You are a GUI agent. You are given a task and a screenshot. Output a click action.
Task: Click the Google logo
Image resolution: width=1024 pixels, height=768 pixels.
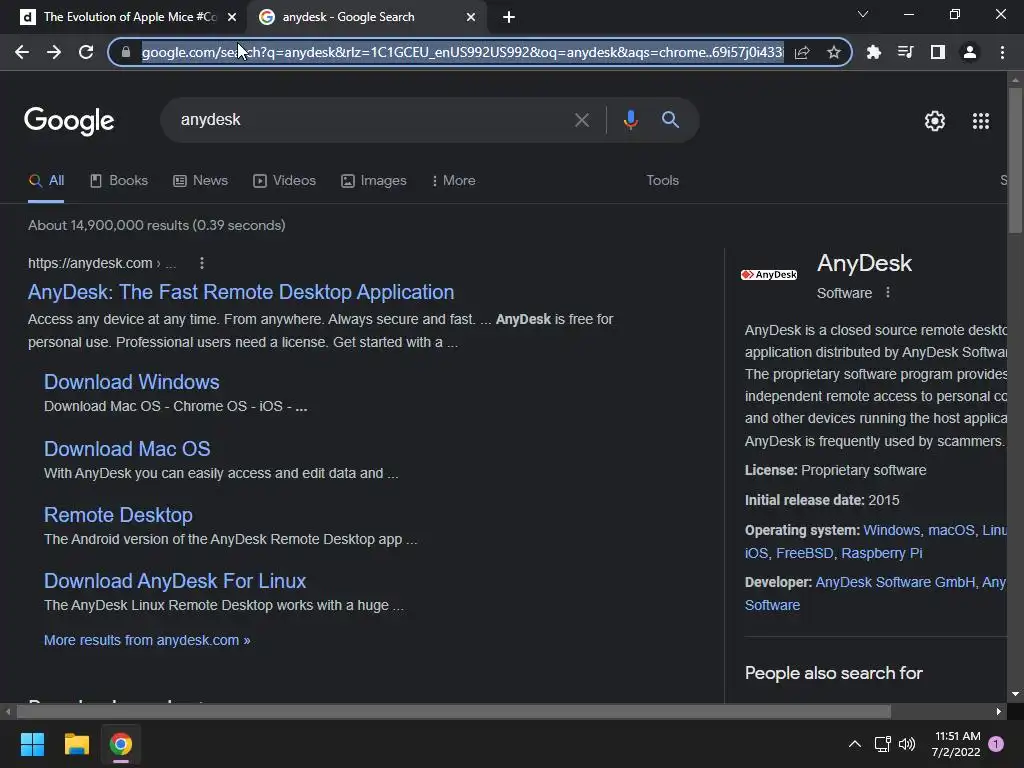[69, 121]
